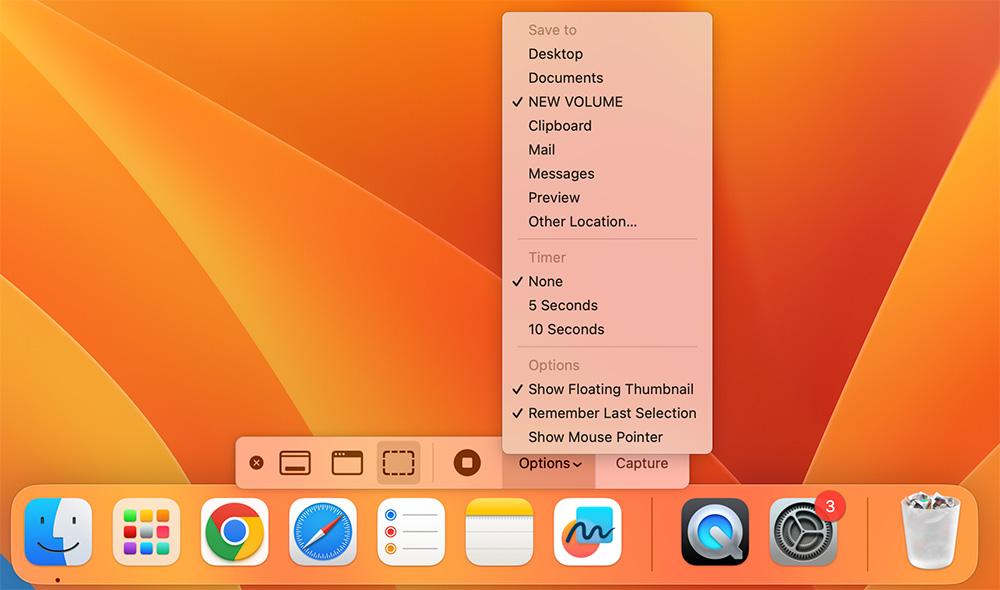
Task: Enable Show Mouse Pointer option
Action: click(x=595, y=437)
